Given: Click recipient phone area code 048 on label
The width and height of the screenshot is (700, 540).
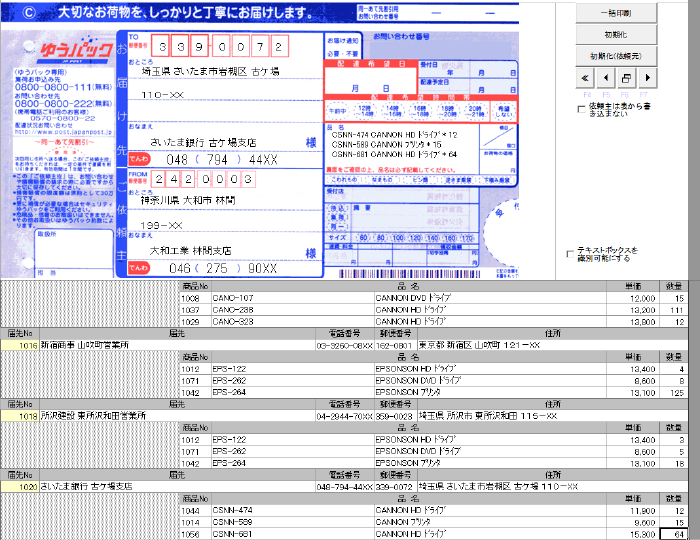Looking at the screenshot, I should pos(177,160).
